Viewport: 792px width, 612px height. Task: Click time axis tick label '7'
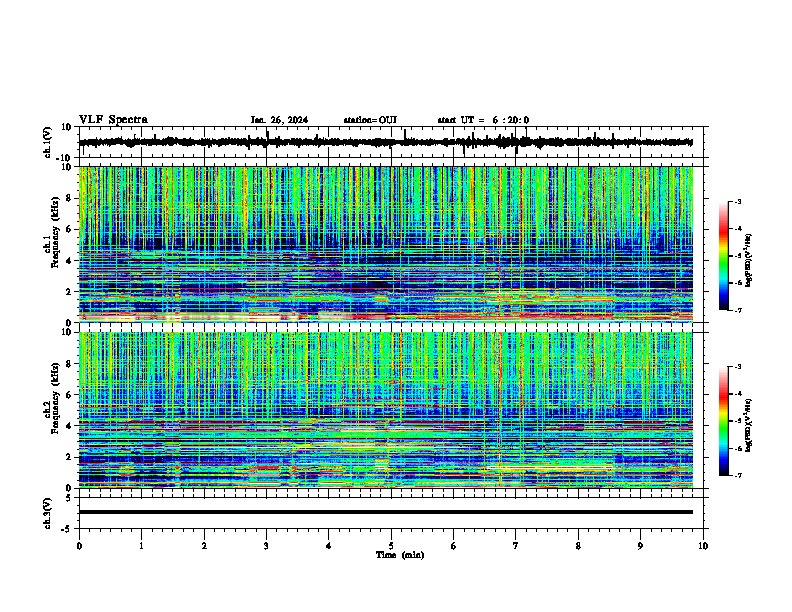pos(516,546)
